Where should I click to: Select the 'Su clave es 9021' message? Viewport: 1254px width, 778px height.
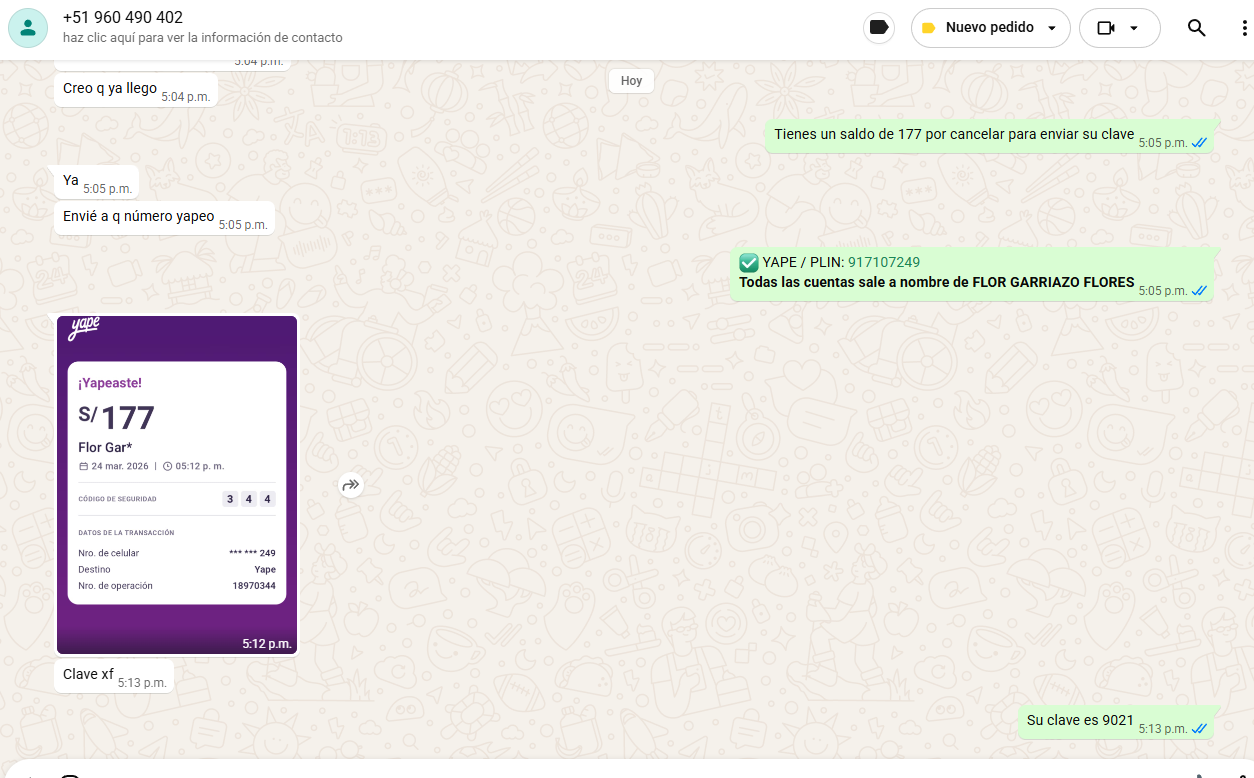coord(1080,720)
